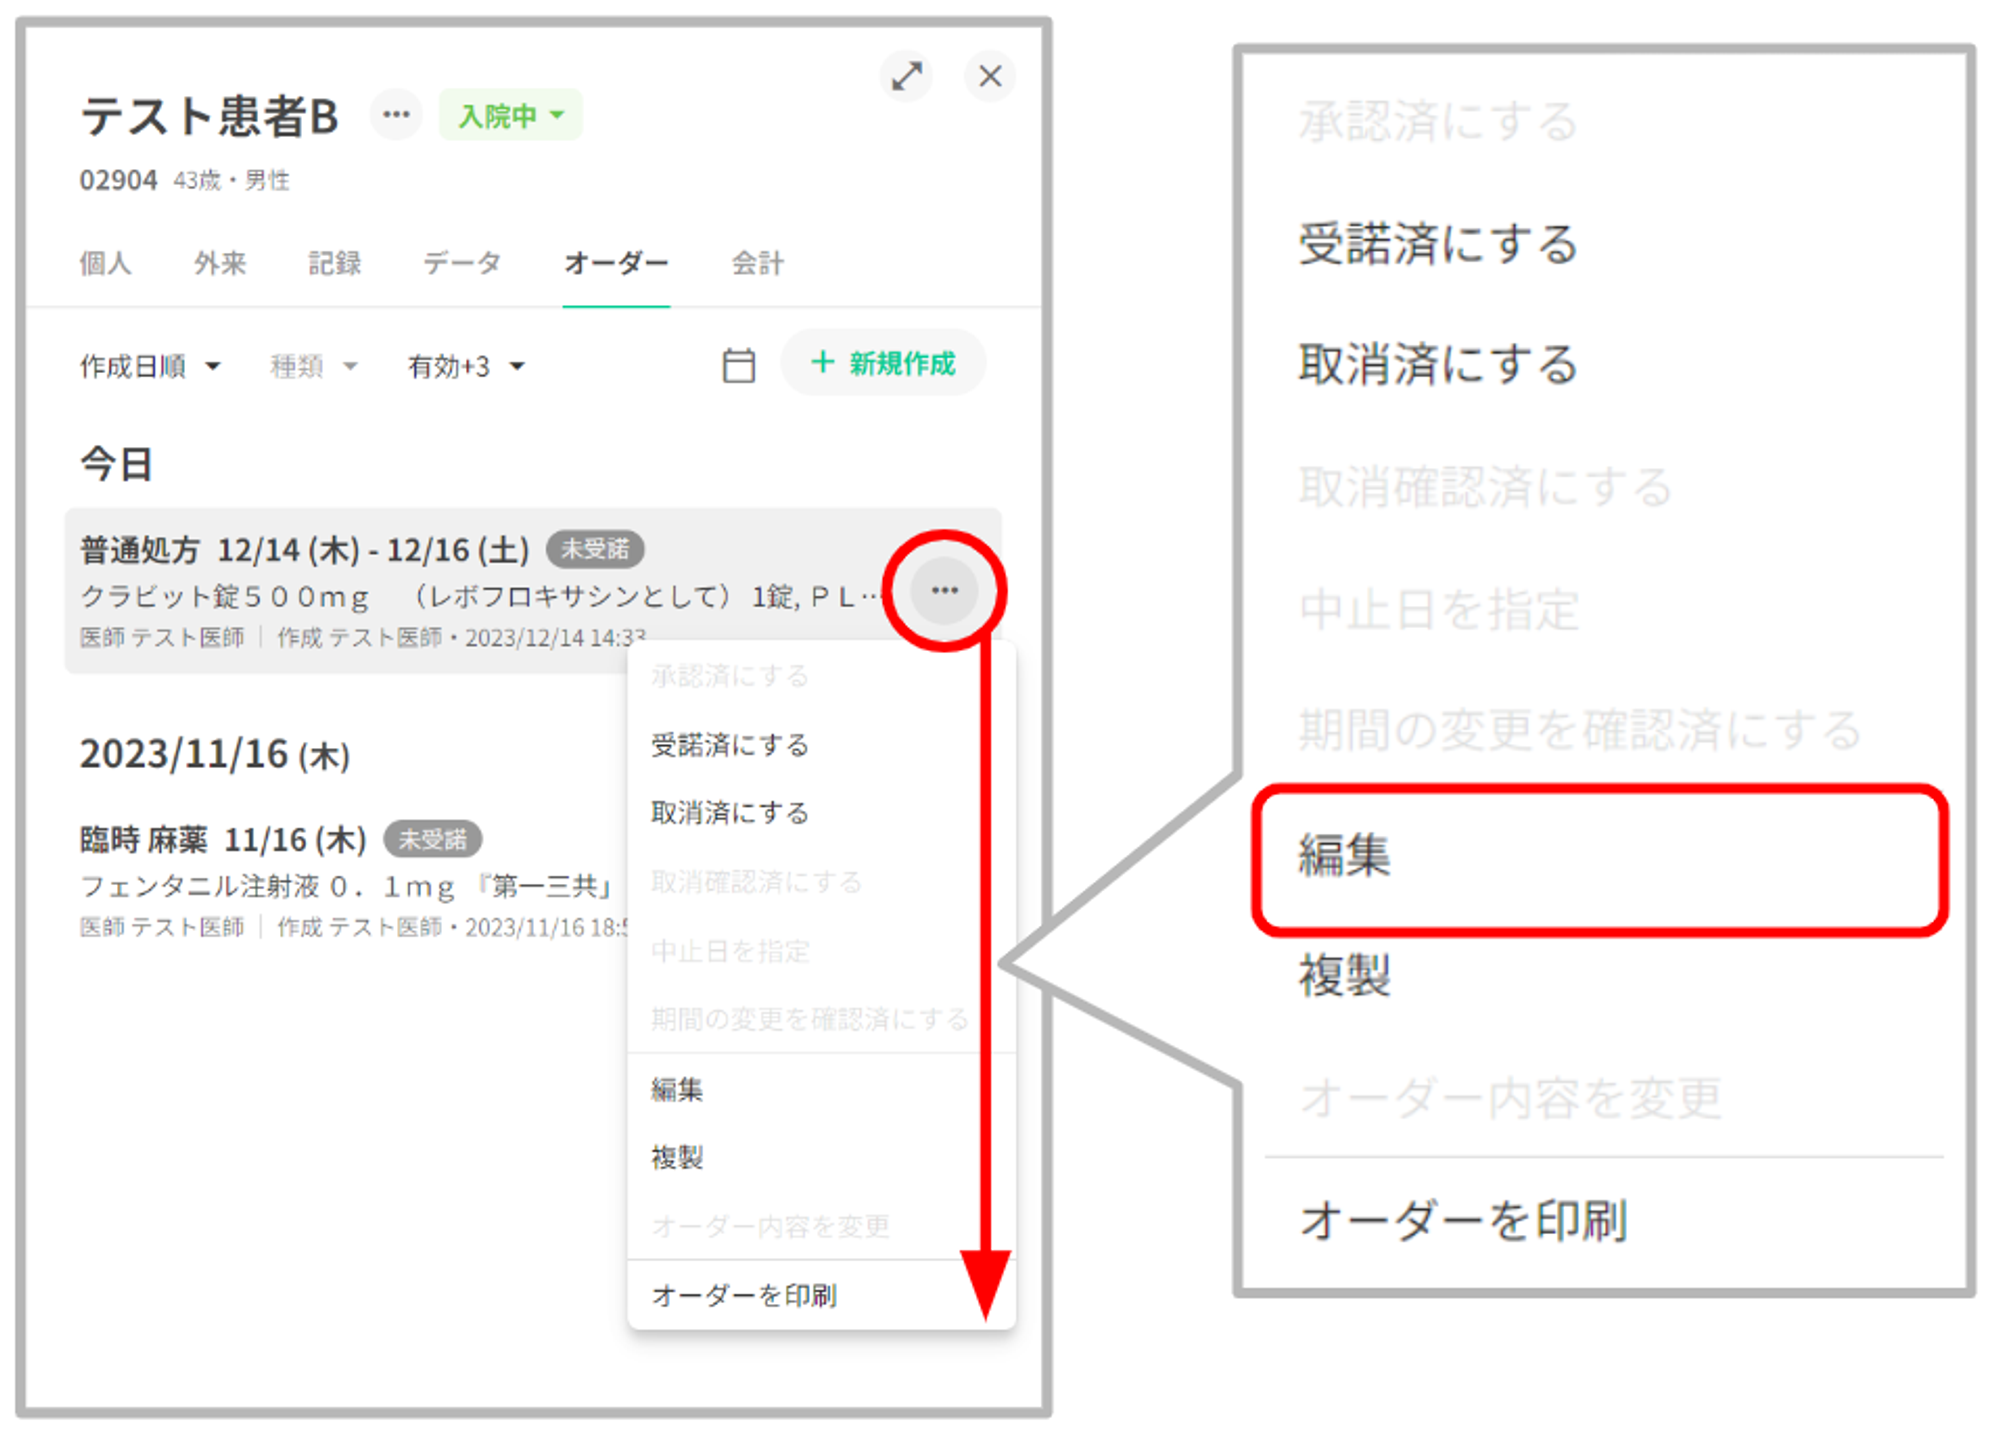The image size is (2000, 1434).
Task: Select 受諾済にする in the small context menu
Action: 730,745
